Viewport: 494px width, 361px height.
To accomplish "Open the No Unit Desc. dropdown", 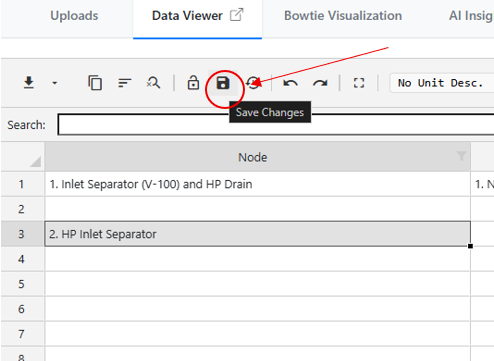I will click(x=441, y=83).
